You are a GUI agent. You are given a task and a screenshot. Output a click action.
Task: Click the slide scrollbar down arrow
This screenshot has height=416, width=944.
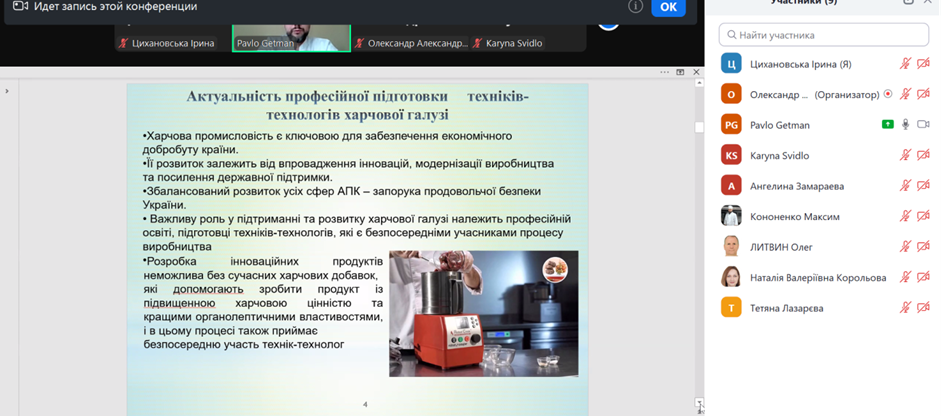[x=699, y=401]
